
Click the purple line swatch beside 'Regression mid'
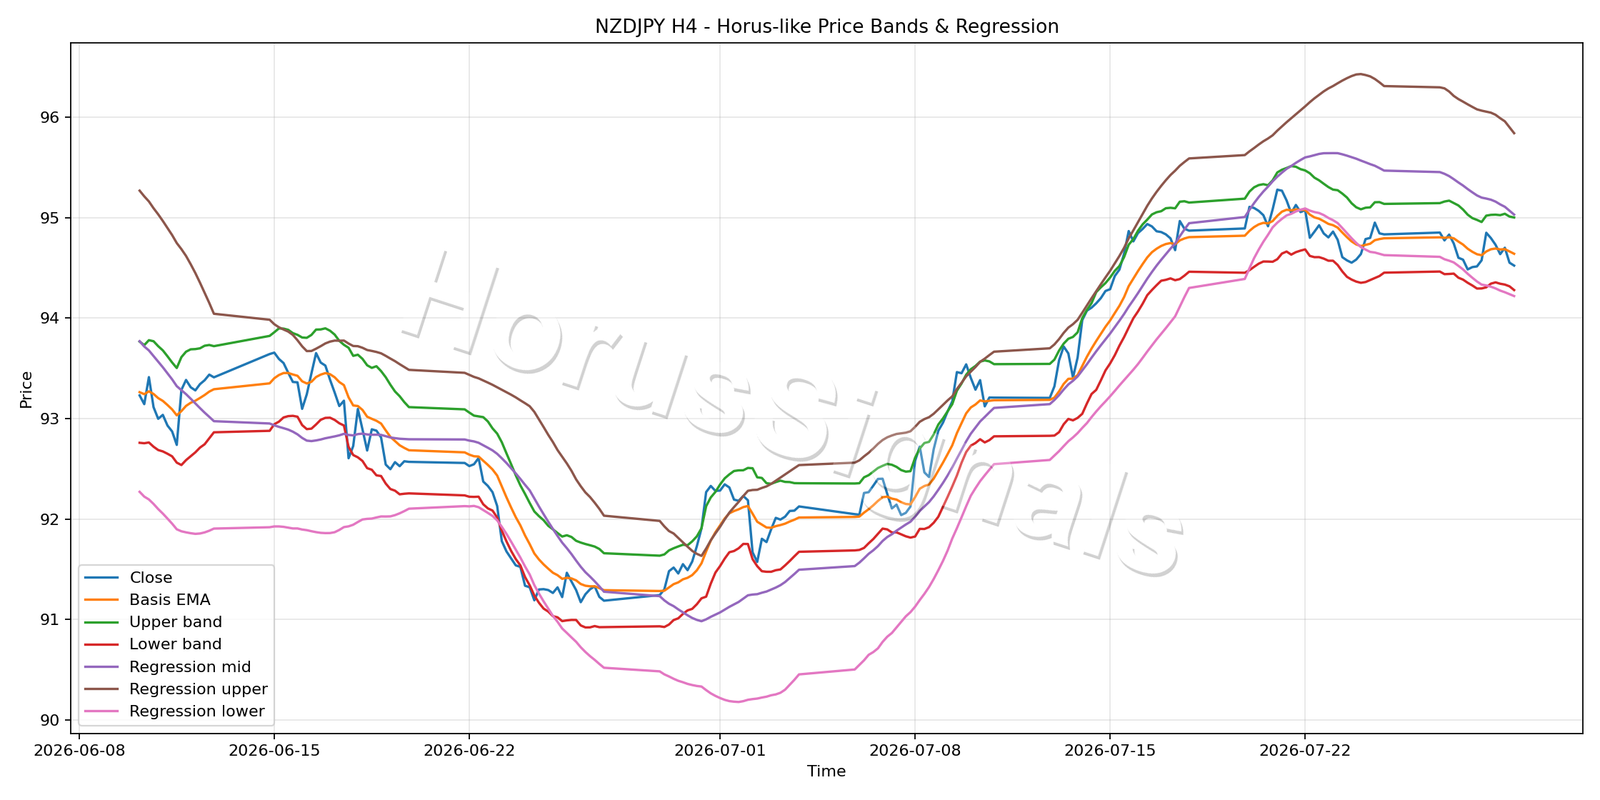pos(101,667)
